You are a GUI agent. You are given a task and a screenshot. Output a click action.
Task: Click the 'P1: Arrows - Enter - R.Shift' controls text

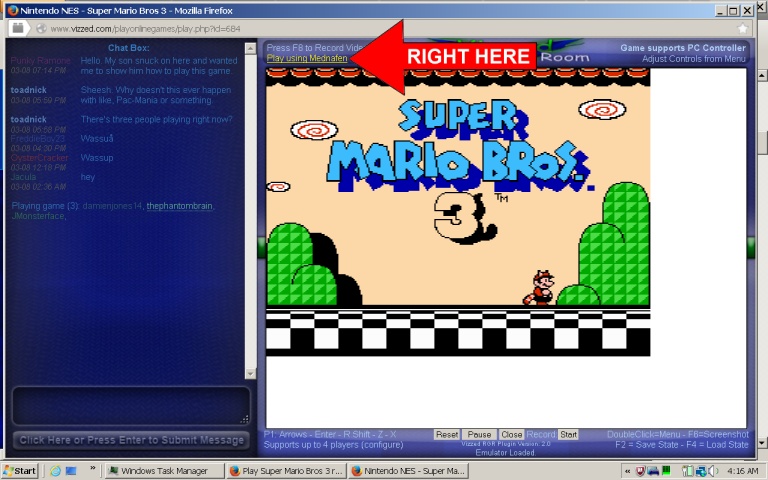tap(330, 434)
